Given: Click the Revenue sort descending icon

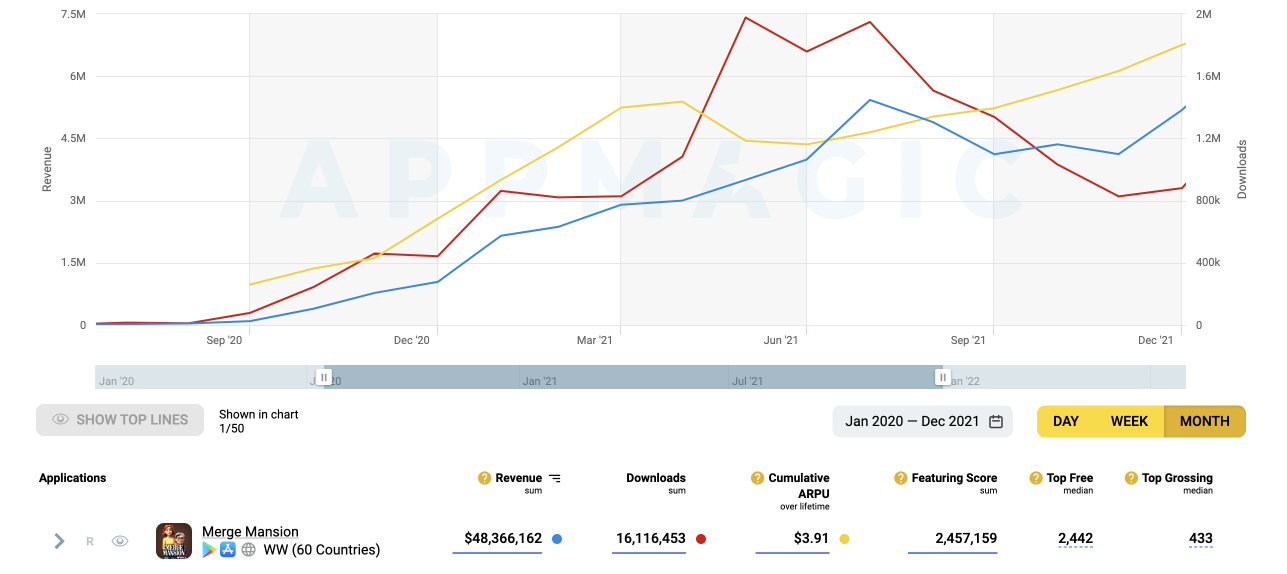Looking at the screenshot, I should 555,478.
